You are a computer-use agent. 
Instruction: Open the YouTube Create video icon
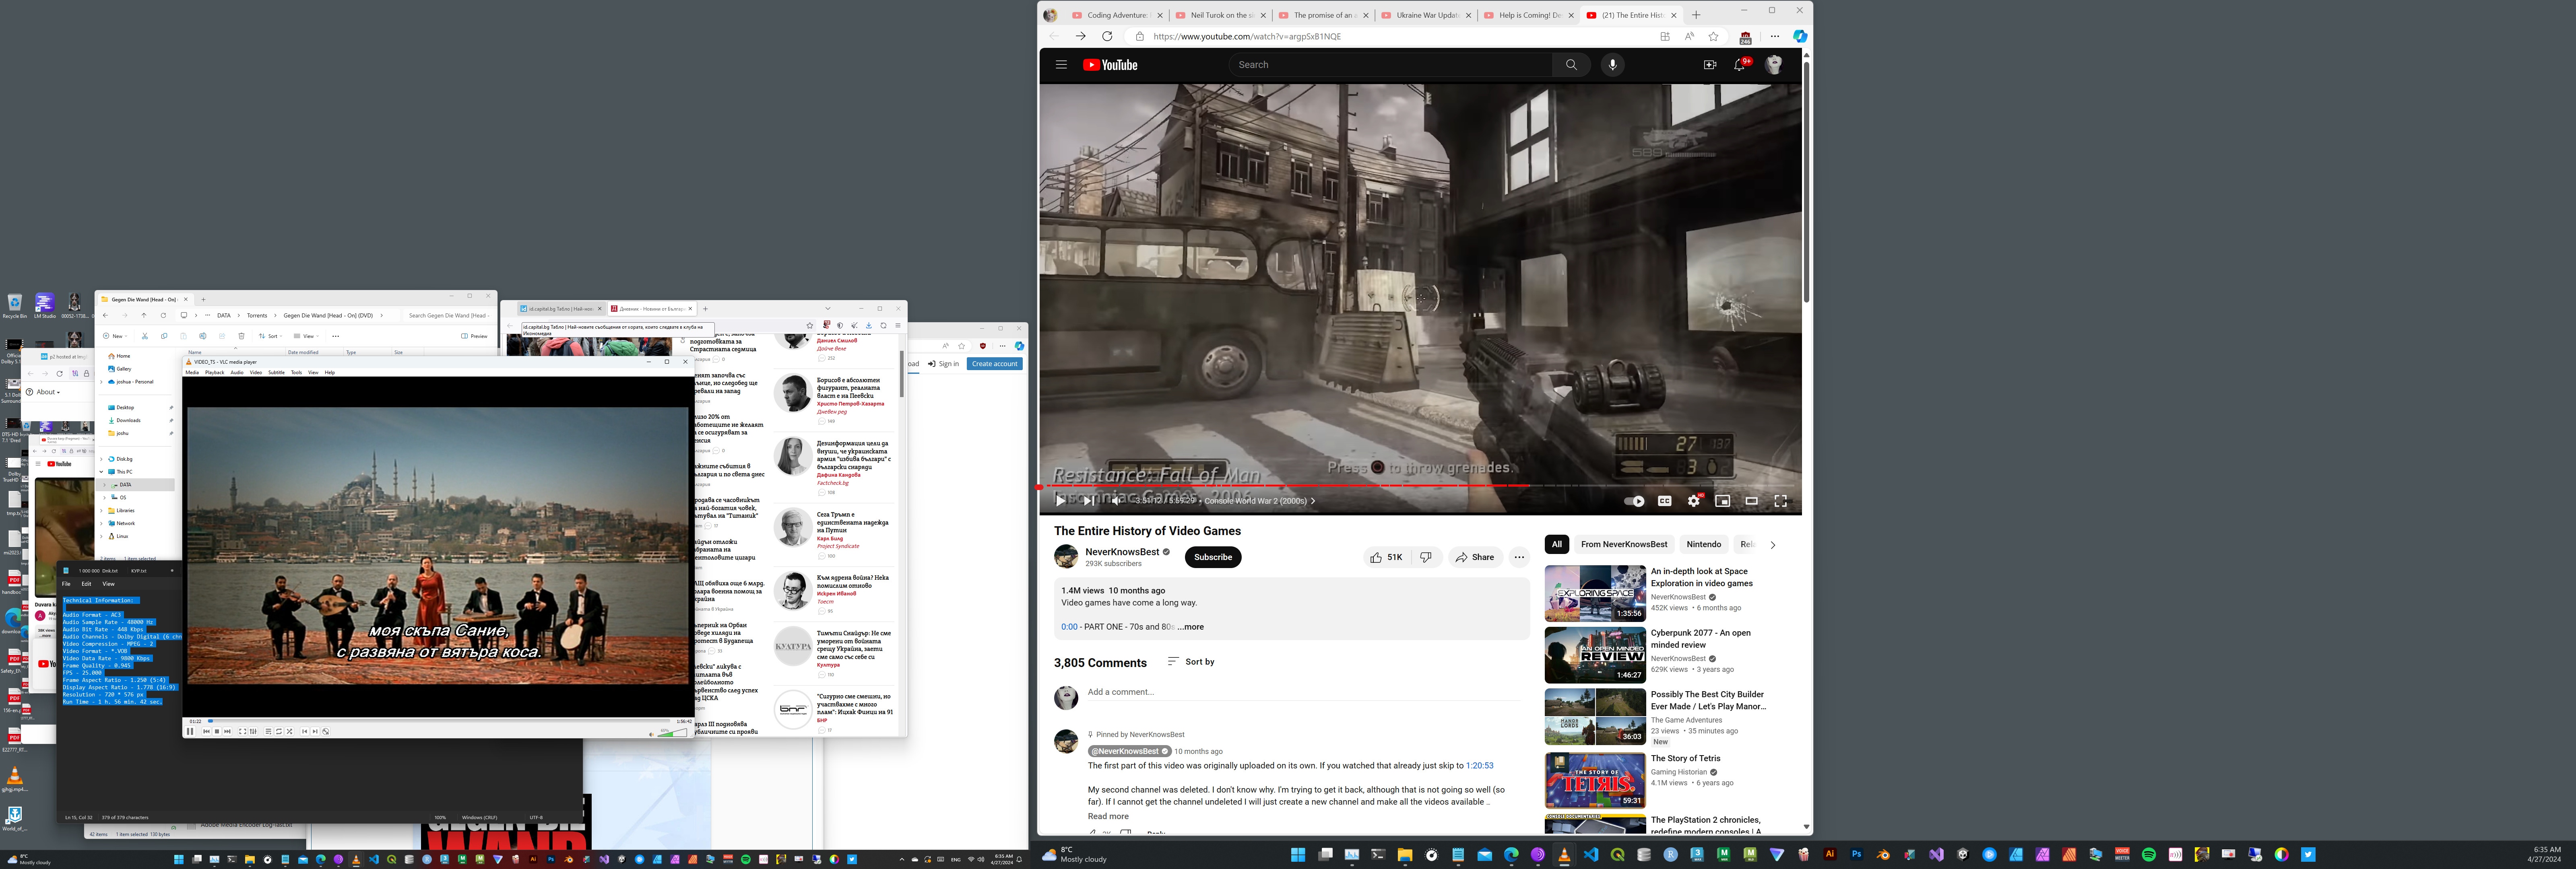1710,65
